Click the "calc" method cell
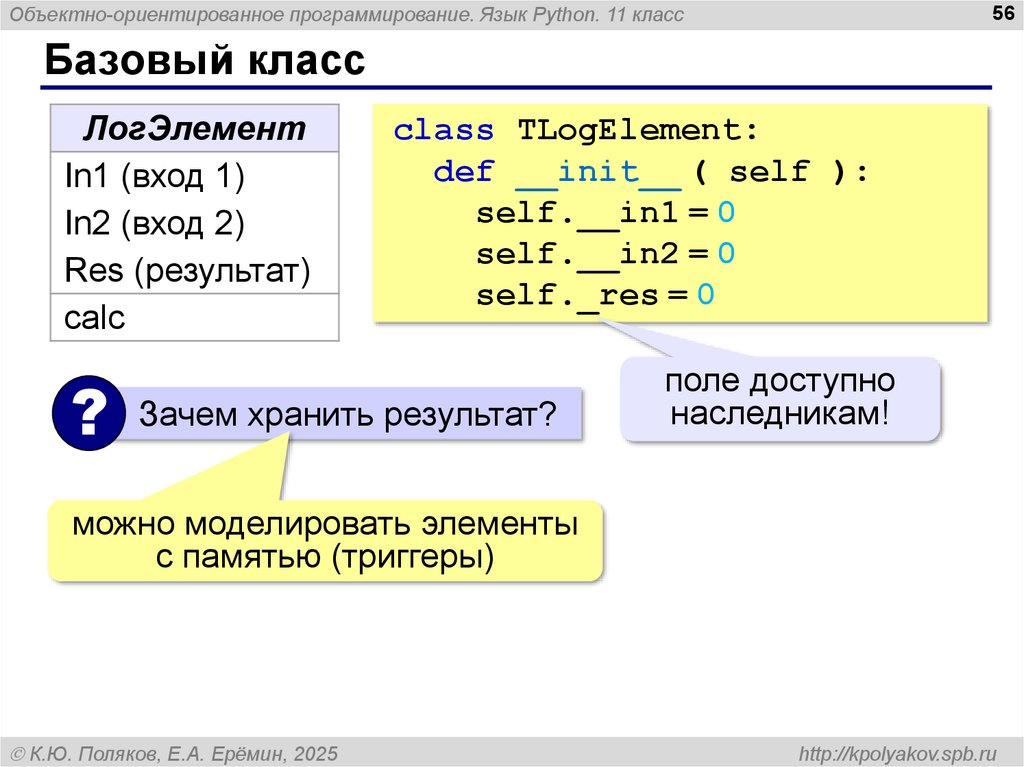 pos(96,318)
